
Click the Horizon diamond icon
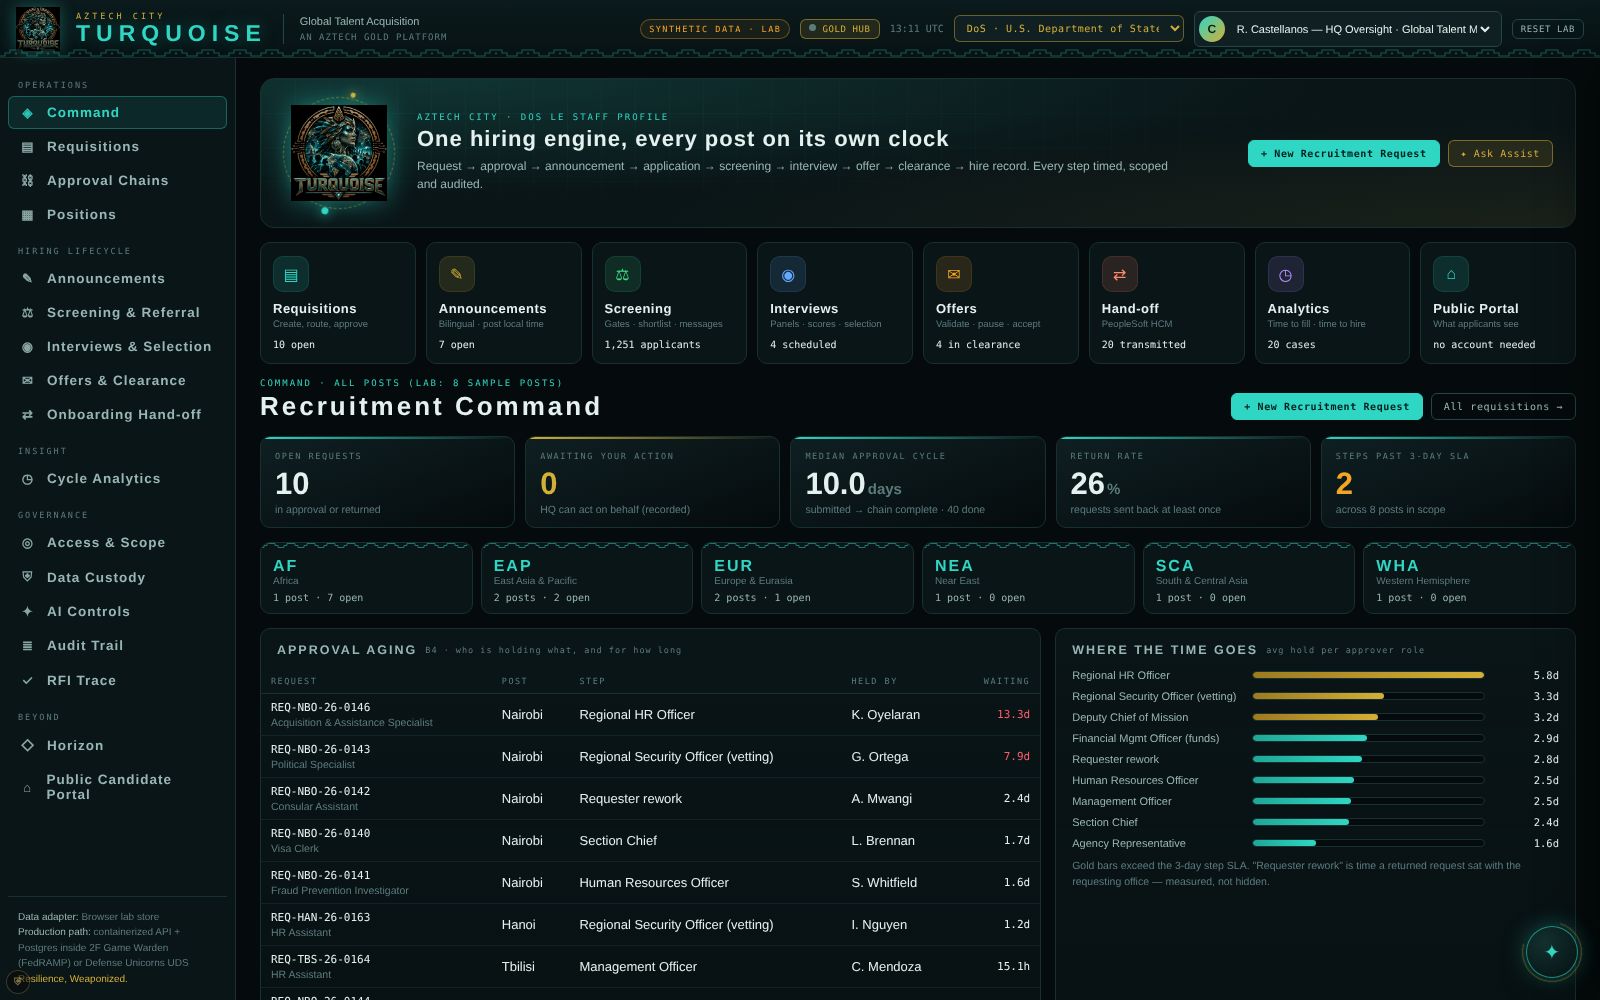(27, 745)
